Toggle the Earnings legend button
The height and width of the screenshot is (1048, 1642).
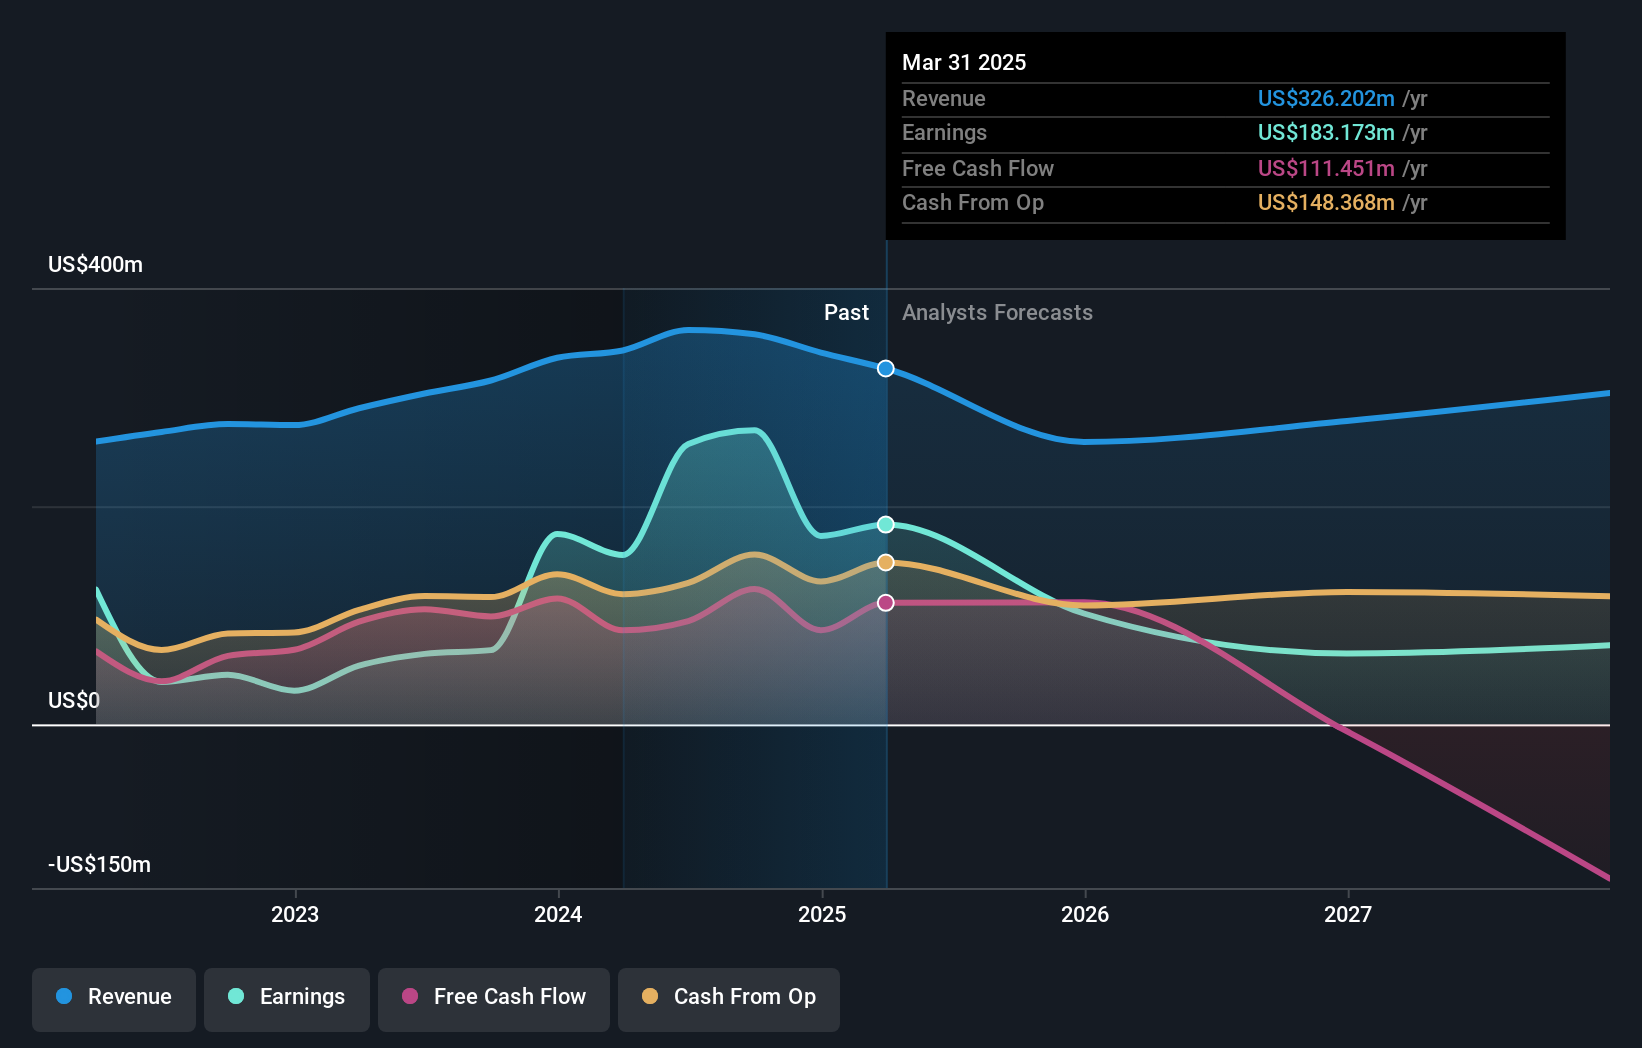pyautogui.click(x=287, y=999)
